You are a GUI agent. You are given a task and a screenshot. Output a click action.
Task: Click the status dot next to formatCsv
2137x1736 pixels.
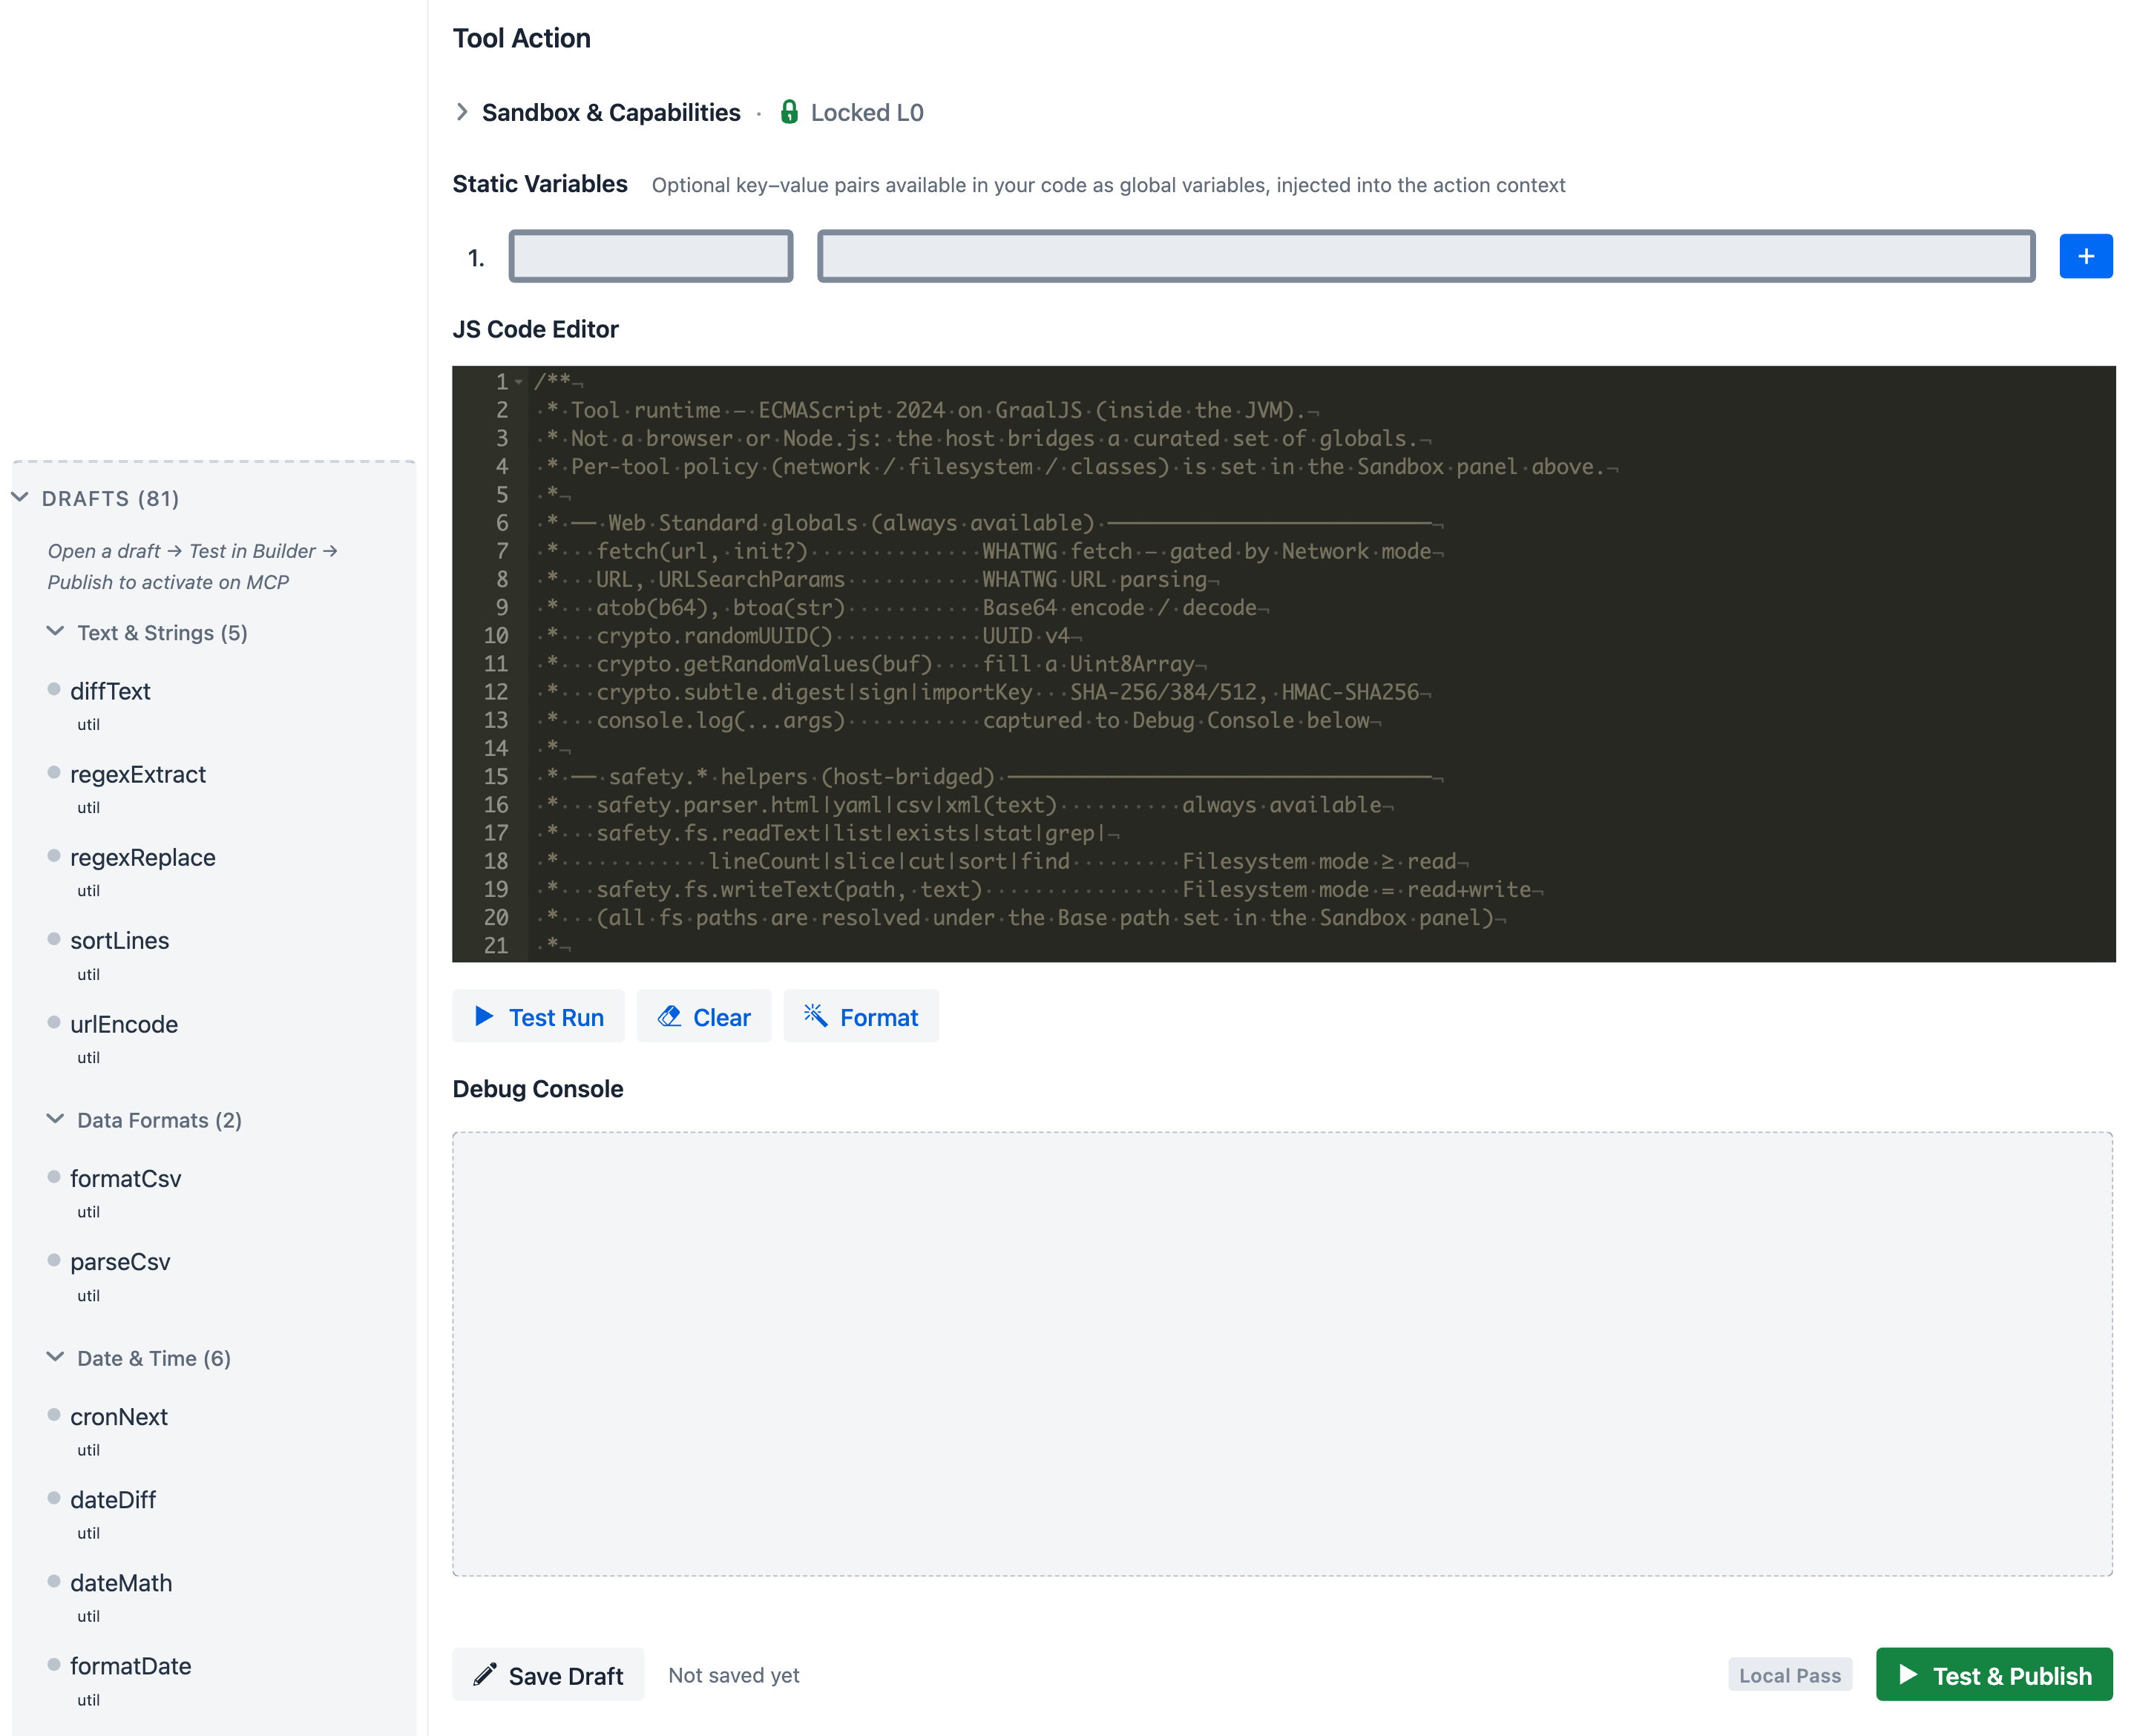coord(54,1176)
